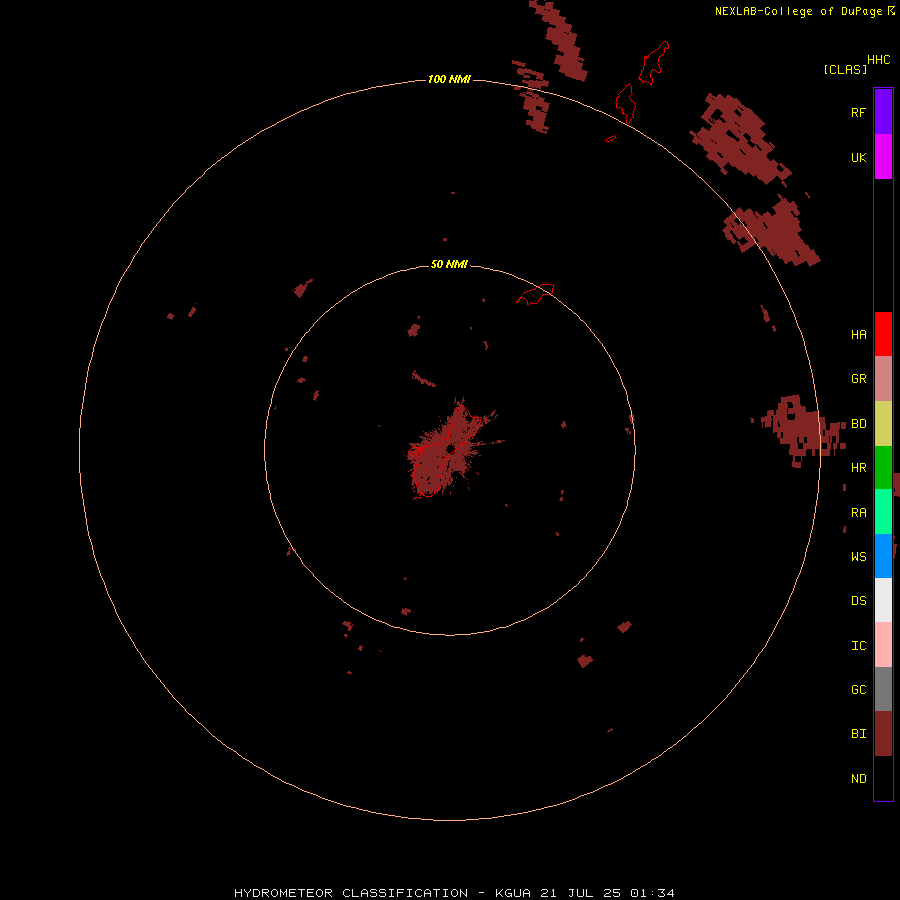Select the yellow BD legend swatch

pos(883,424)
